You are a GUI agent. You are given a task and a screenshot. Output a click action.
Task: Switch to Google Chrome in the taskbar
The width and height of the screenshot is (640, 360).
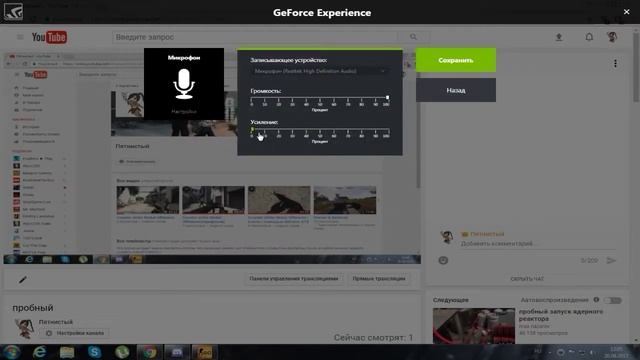(x=149, y=352)
